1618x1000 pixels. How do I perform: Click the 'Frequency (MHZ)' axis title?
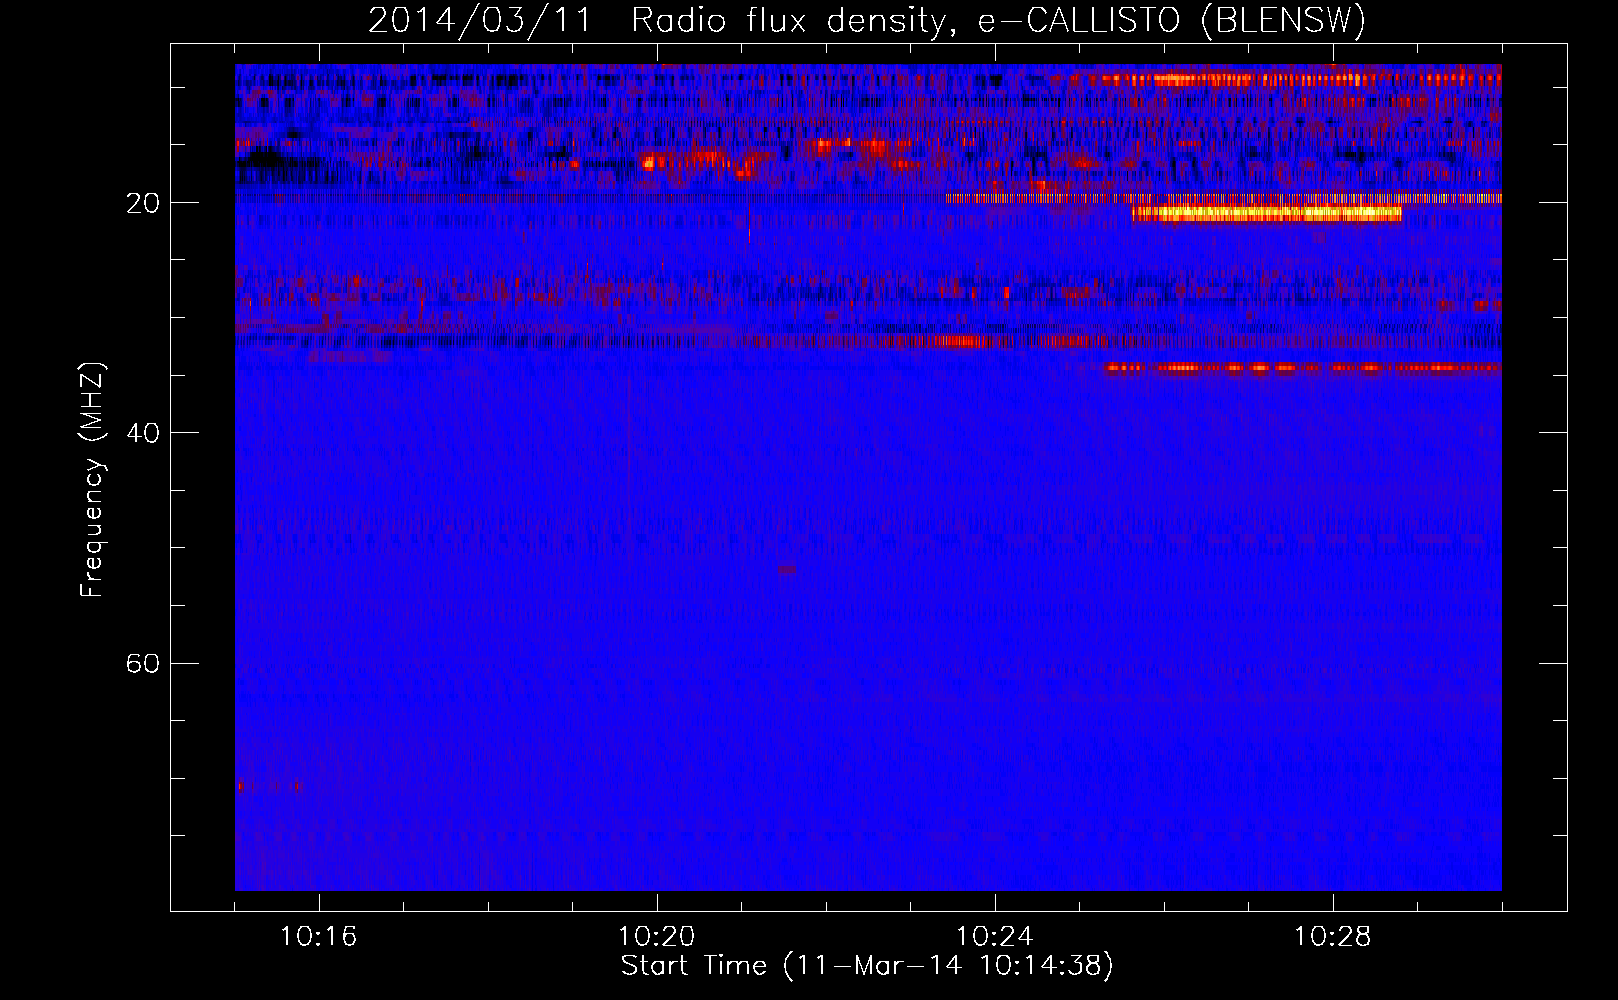coord(92,480)
